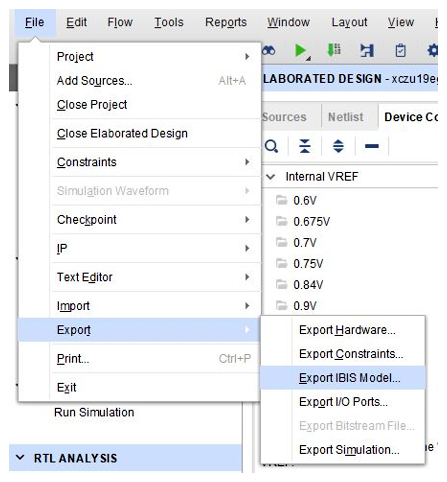This screenshot has width=447, height=482.
Task: Click the program device green arrow icon
Action: click(334, 50)
